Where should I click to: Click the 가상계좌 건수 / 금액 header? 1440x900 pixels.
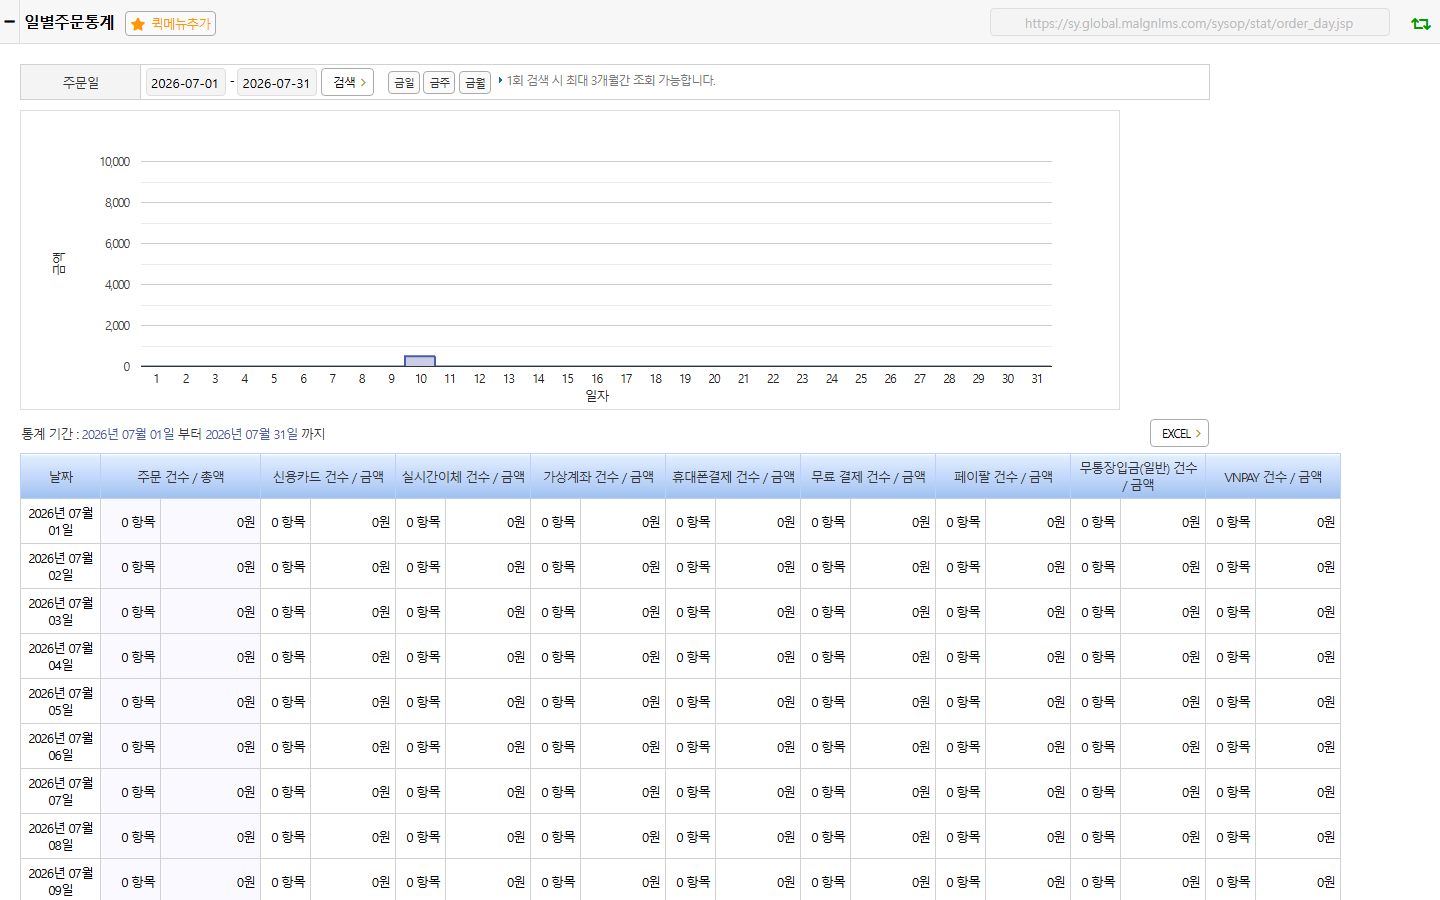point(598,477)
